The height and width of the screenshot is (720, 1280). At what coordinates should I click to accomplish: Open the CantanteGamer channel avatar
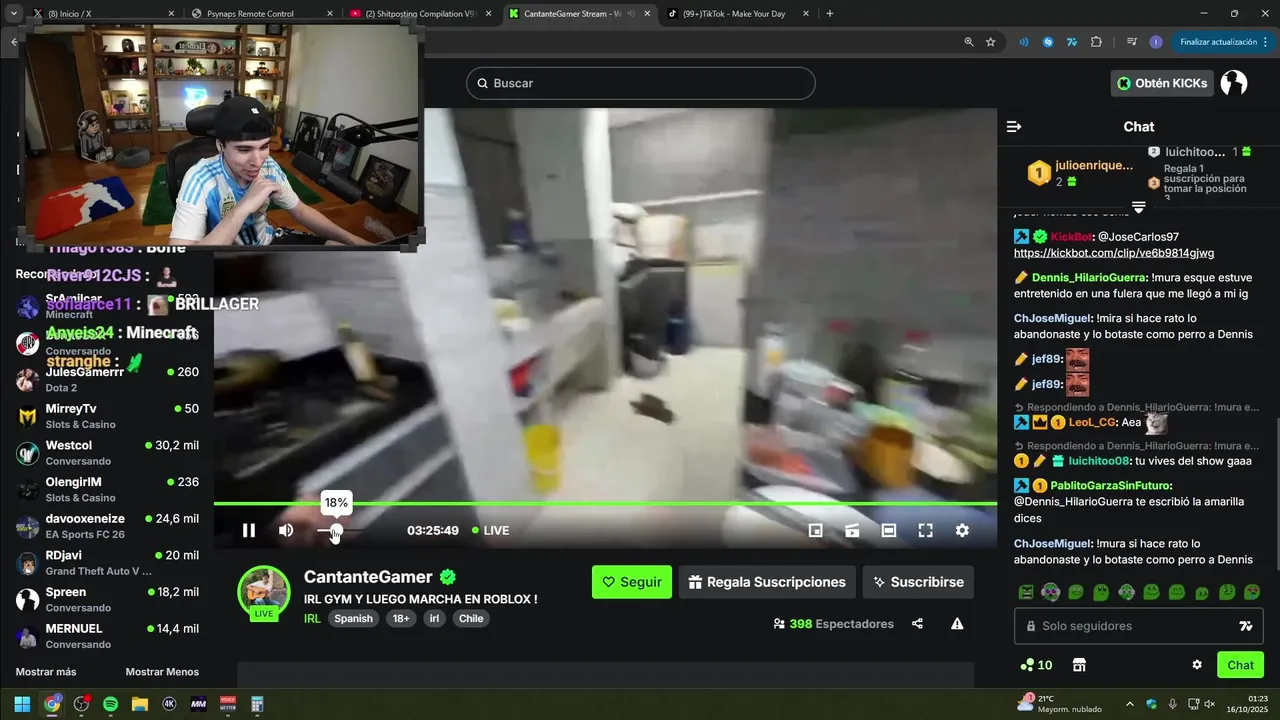264,591
